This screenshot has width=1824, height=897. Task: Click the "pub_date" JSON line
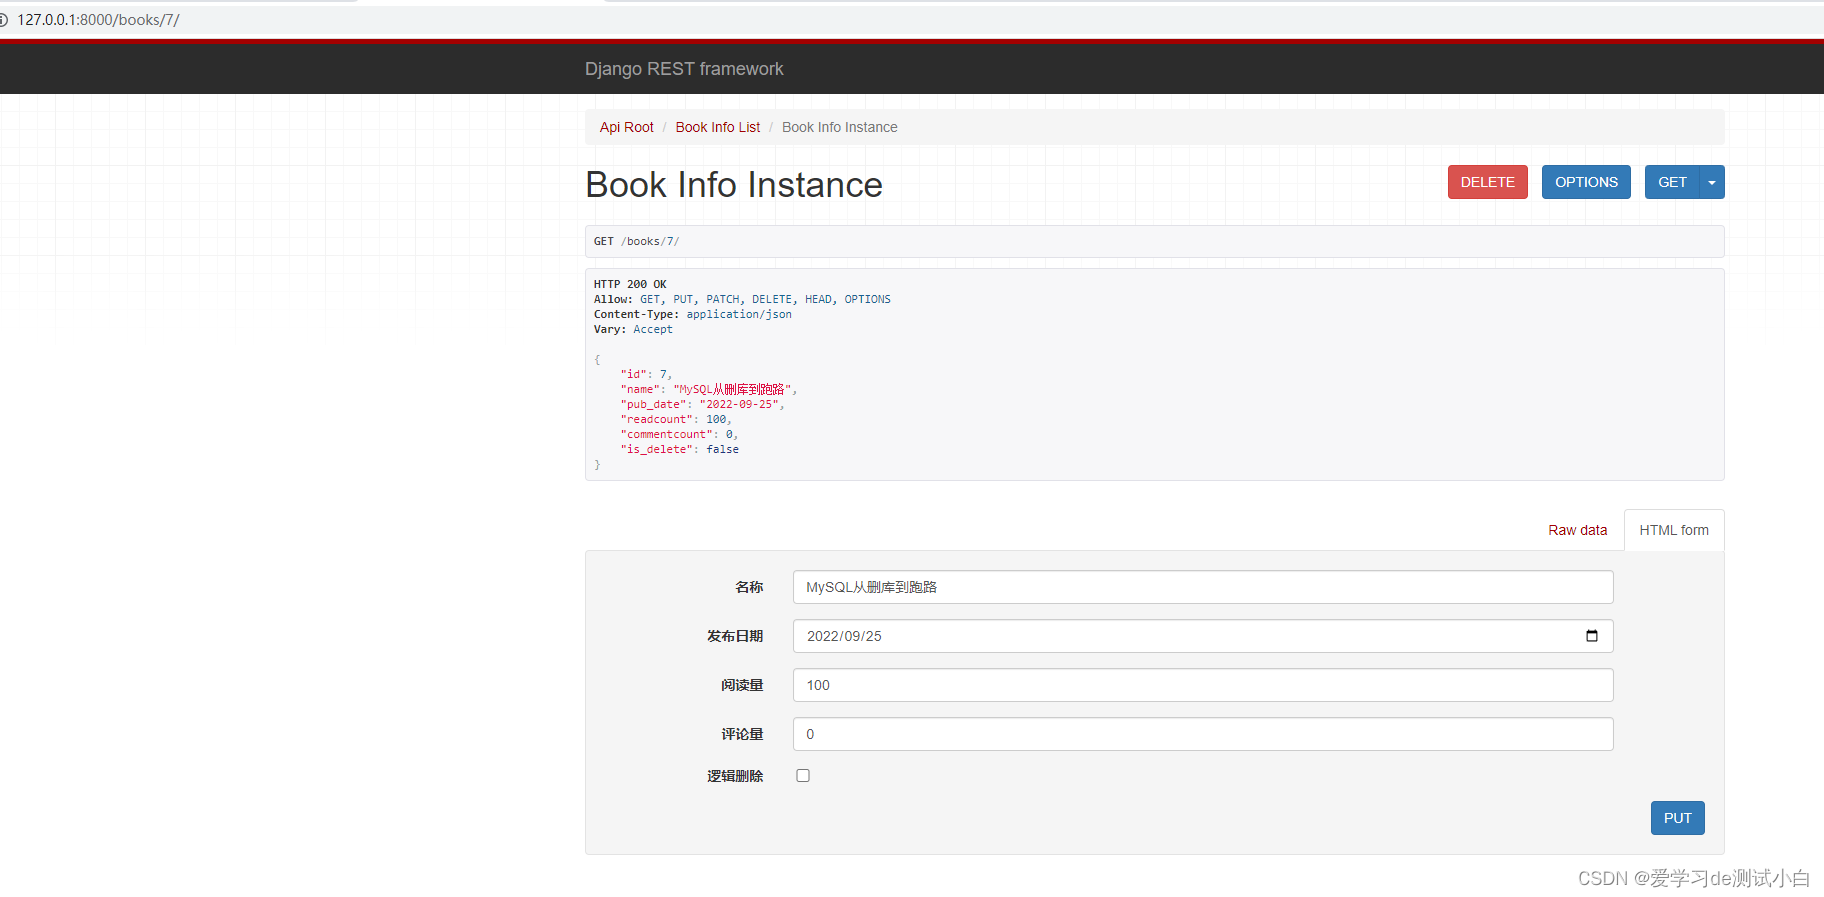click(702, 404)
